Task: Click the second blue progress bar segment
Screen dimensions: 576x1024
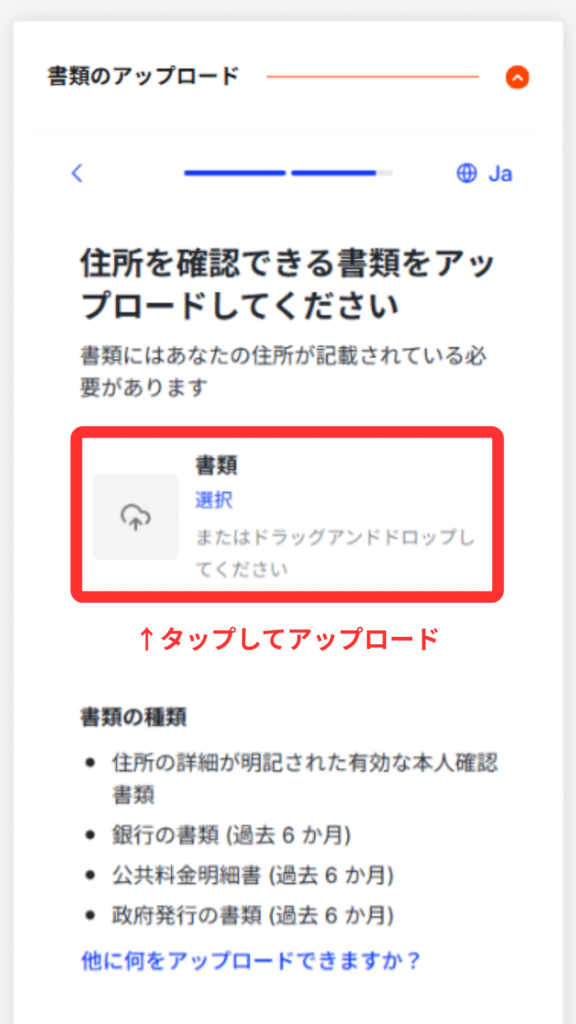Action: coord(334,173)
